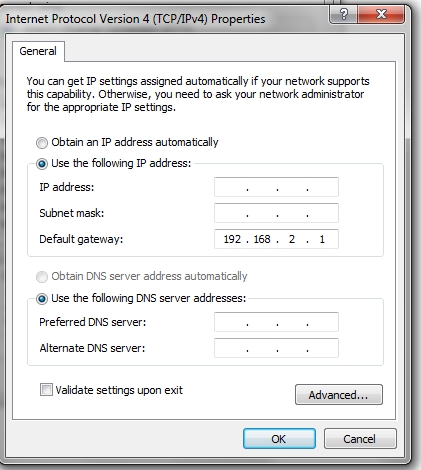
Task: Click the Alternate DNS server field
Action: tap(276, 348)
